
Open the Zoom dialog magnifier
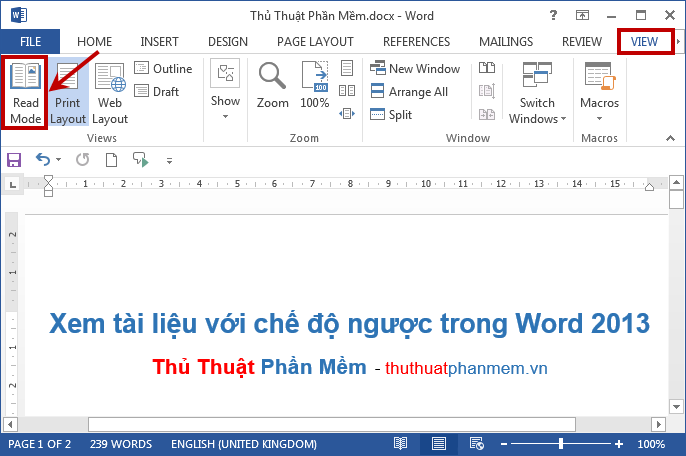(272, 85)
